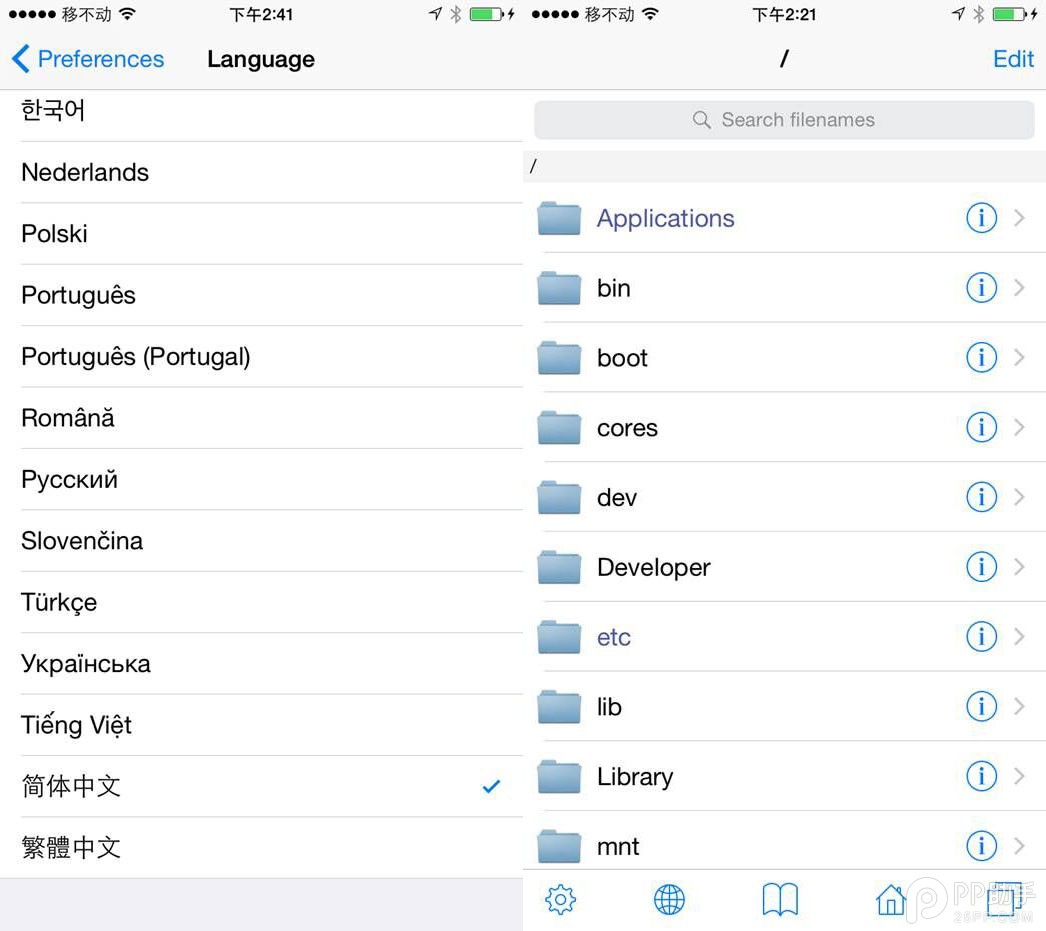Select Українська language

(x=262, y=663)
